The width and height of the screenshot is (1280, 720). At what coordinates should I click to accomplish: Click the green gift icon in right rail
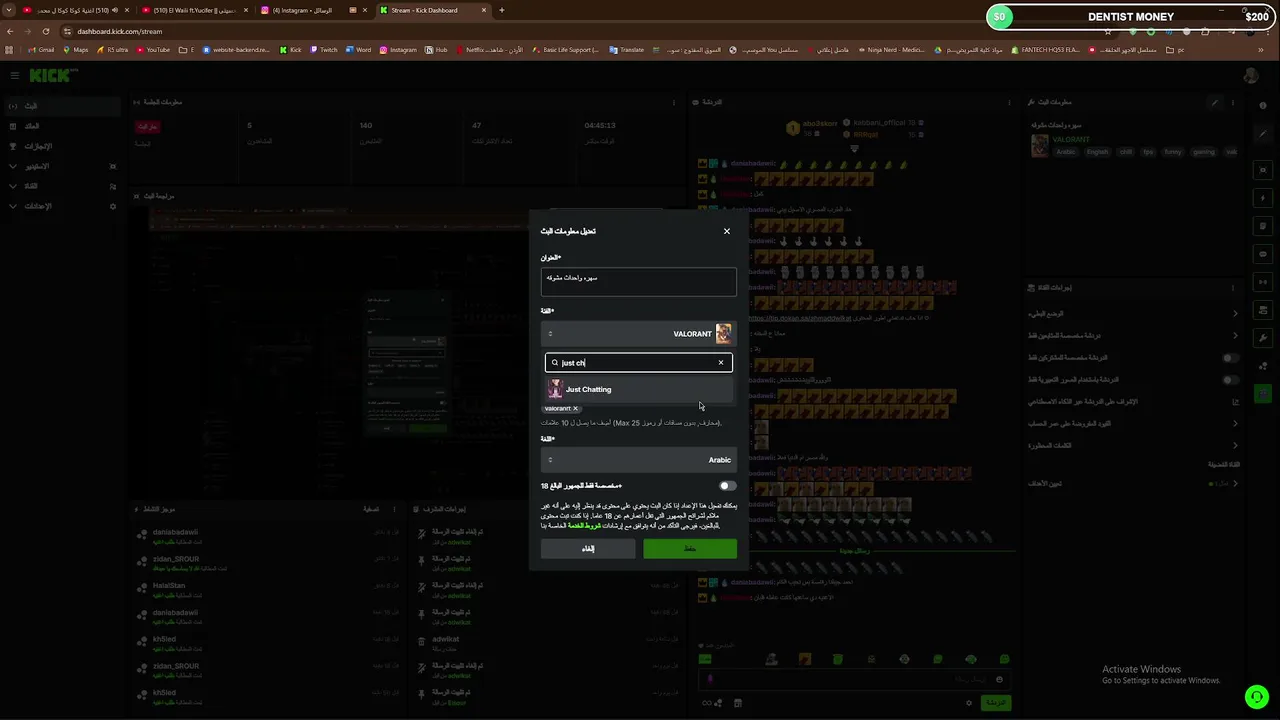1264,394
